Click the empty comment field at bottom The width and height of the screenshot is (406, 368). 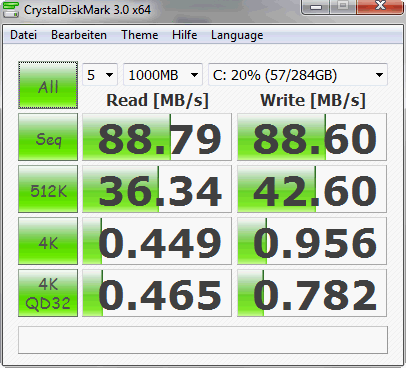point(203,340)
